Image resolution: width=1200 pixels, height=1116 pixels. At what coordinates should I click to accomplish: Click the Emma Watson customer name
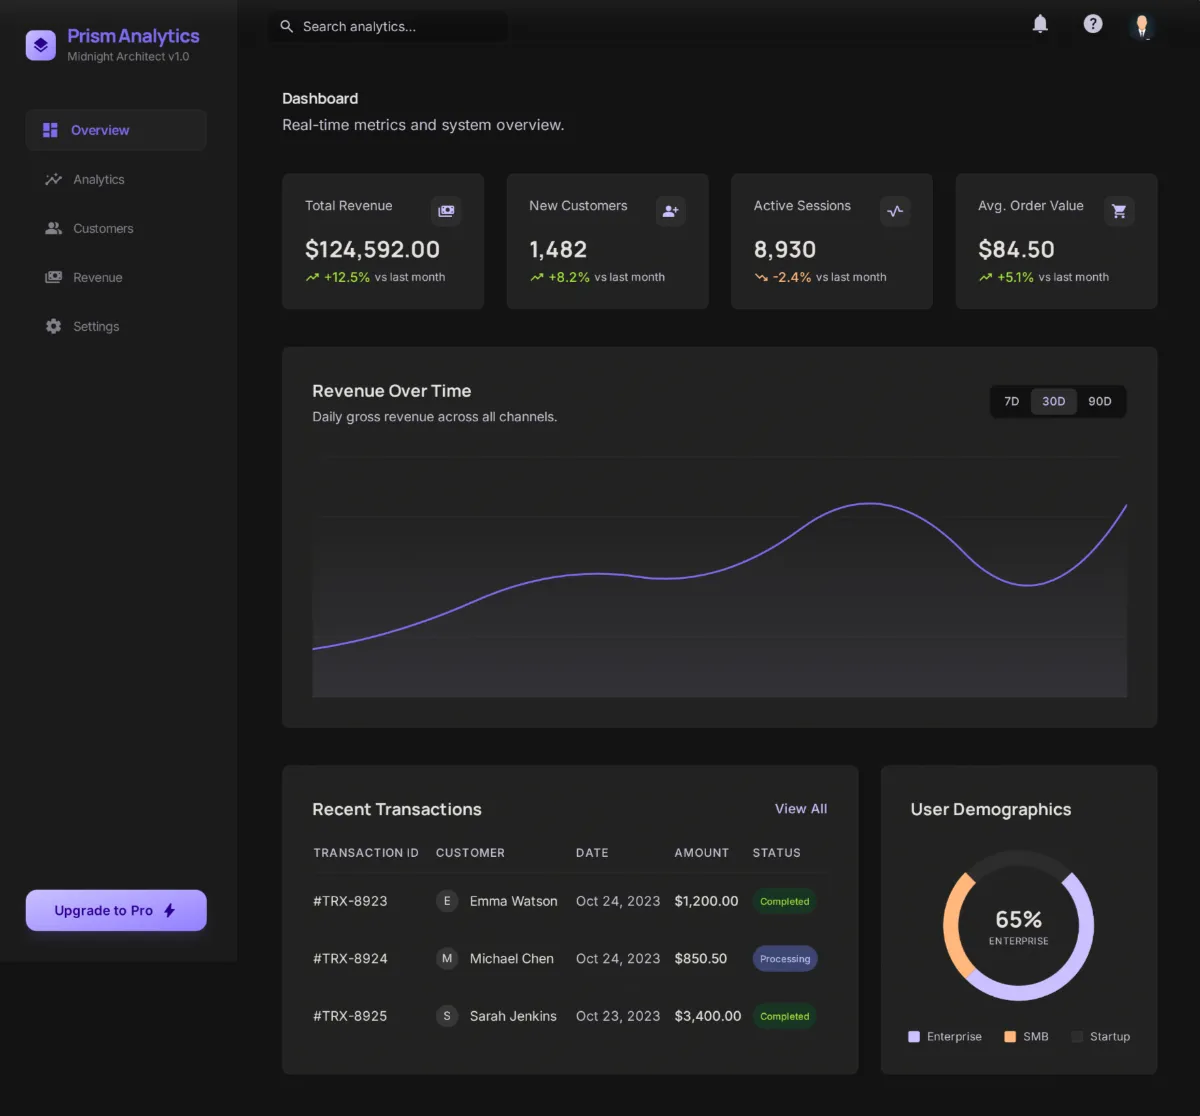click(x=513, y=901)
